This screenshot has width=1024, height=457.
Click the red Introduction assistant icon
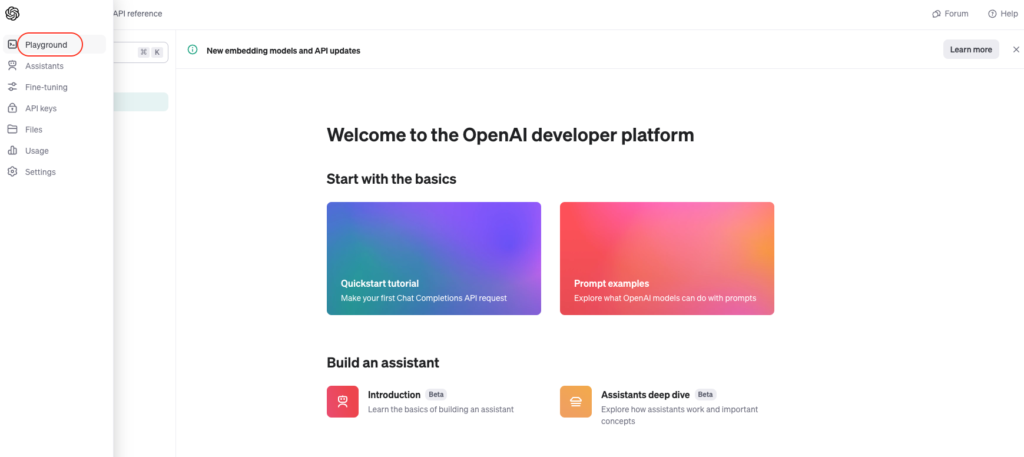coord(342,401)
